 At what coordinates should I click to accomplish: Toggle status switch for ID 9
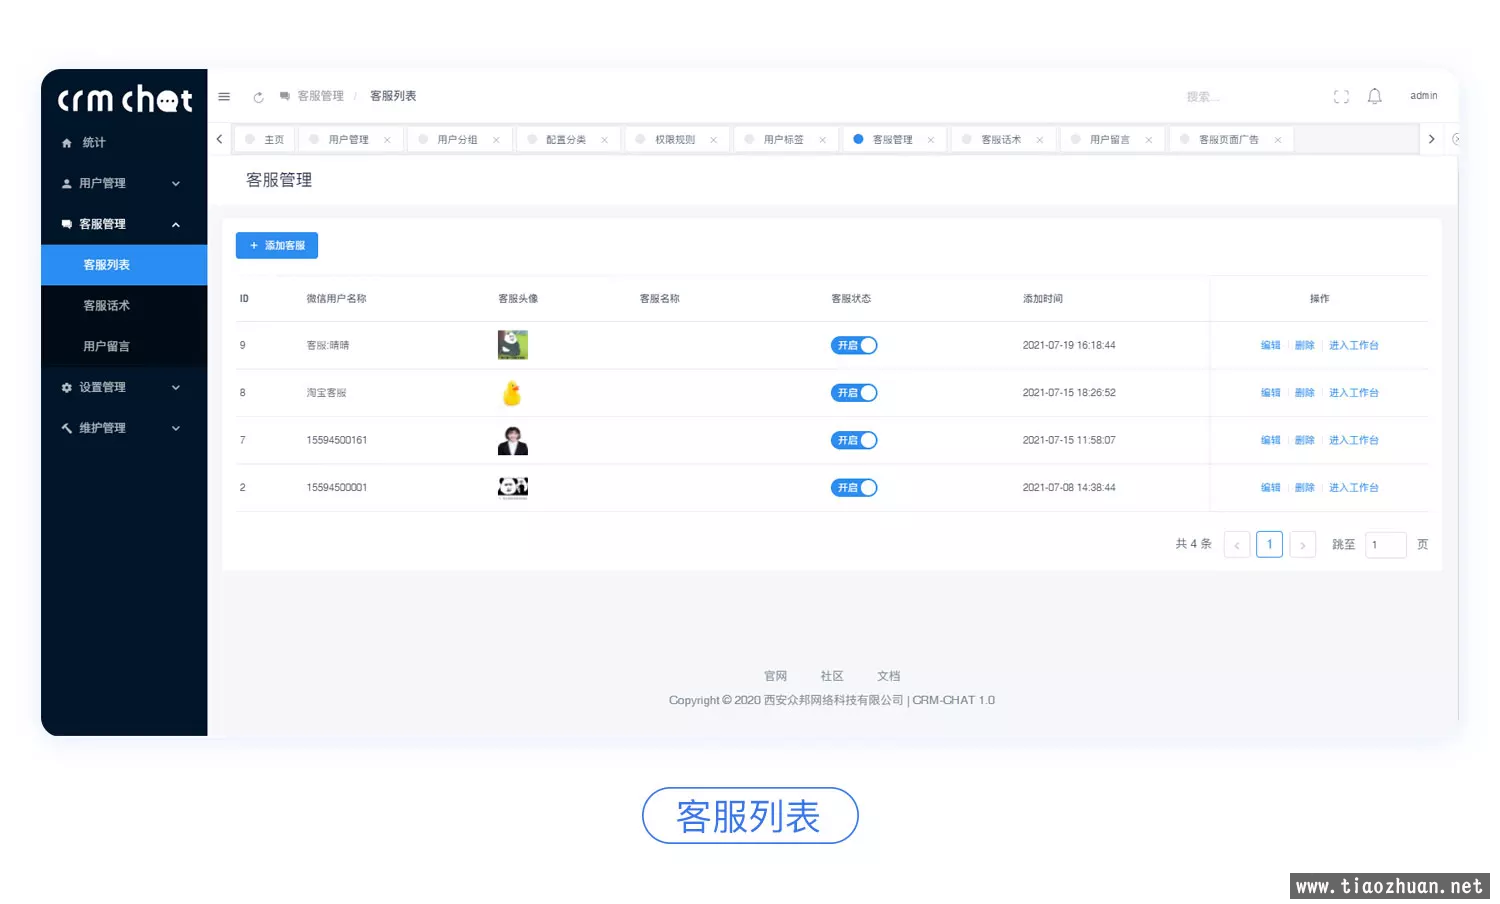(x=854, y=345)
